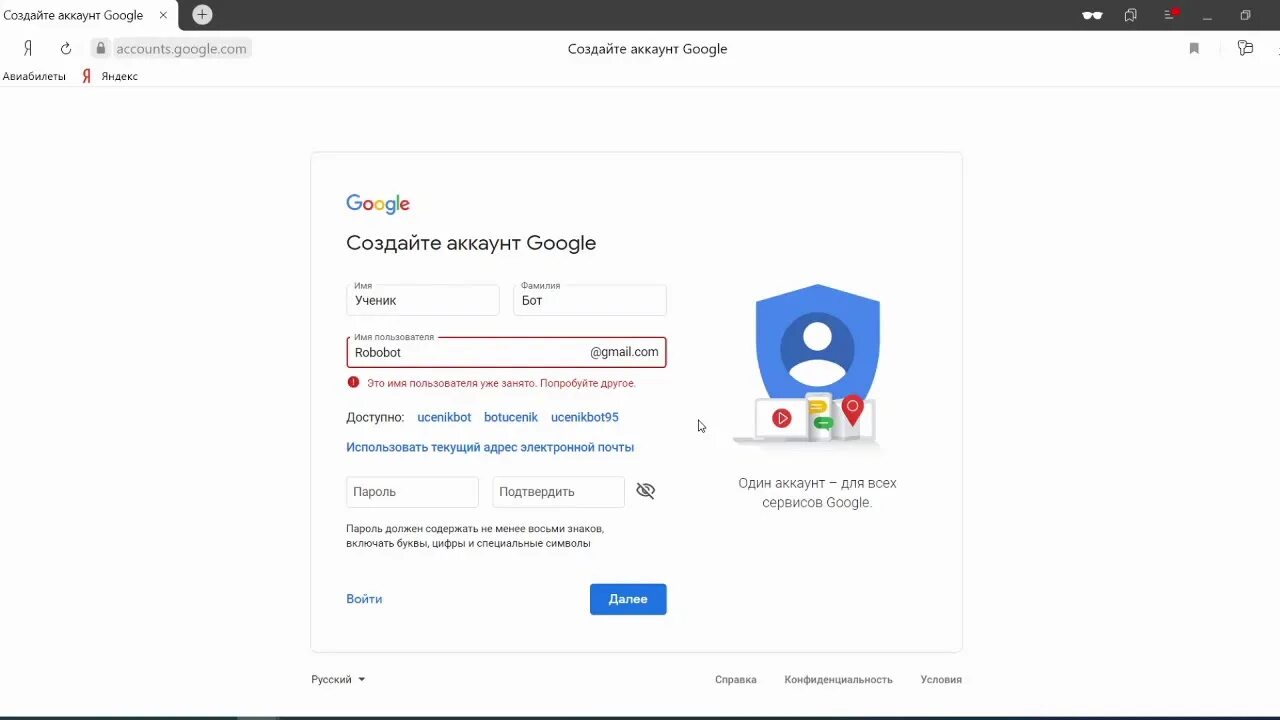Open the 'Условия' terms link
1280x720 pixels.
tap(941, 679)
